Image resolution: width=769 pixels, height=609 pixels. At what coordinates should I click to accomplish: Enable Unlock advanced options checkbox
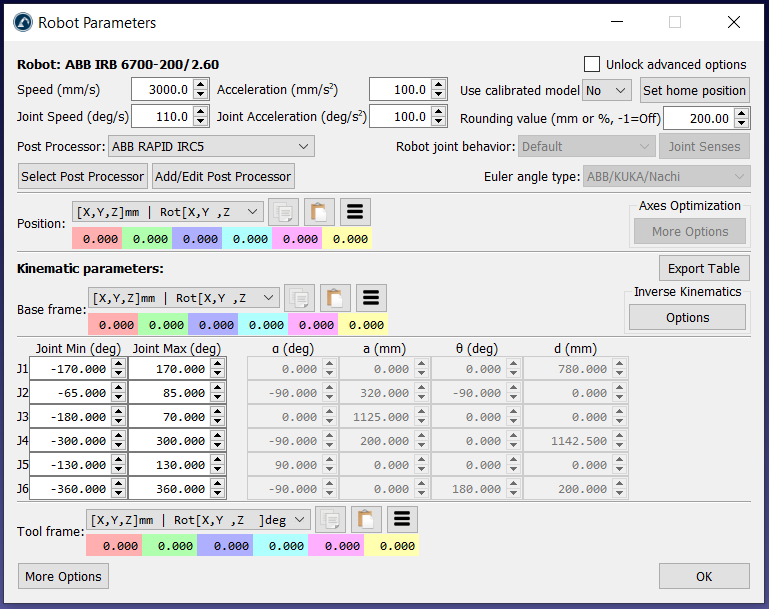tap(592, 64)
